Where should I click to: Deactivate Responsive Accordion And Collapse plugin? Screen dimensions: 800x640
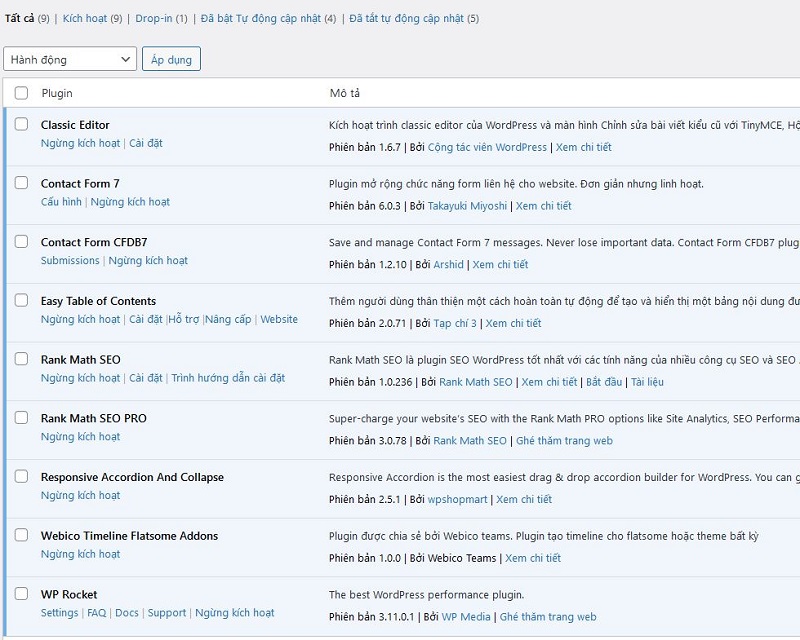point(81,496)
